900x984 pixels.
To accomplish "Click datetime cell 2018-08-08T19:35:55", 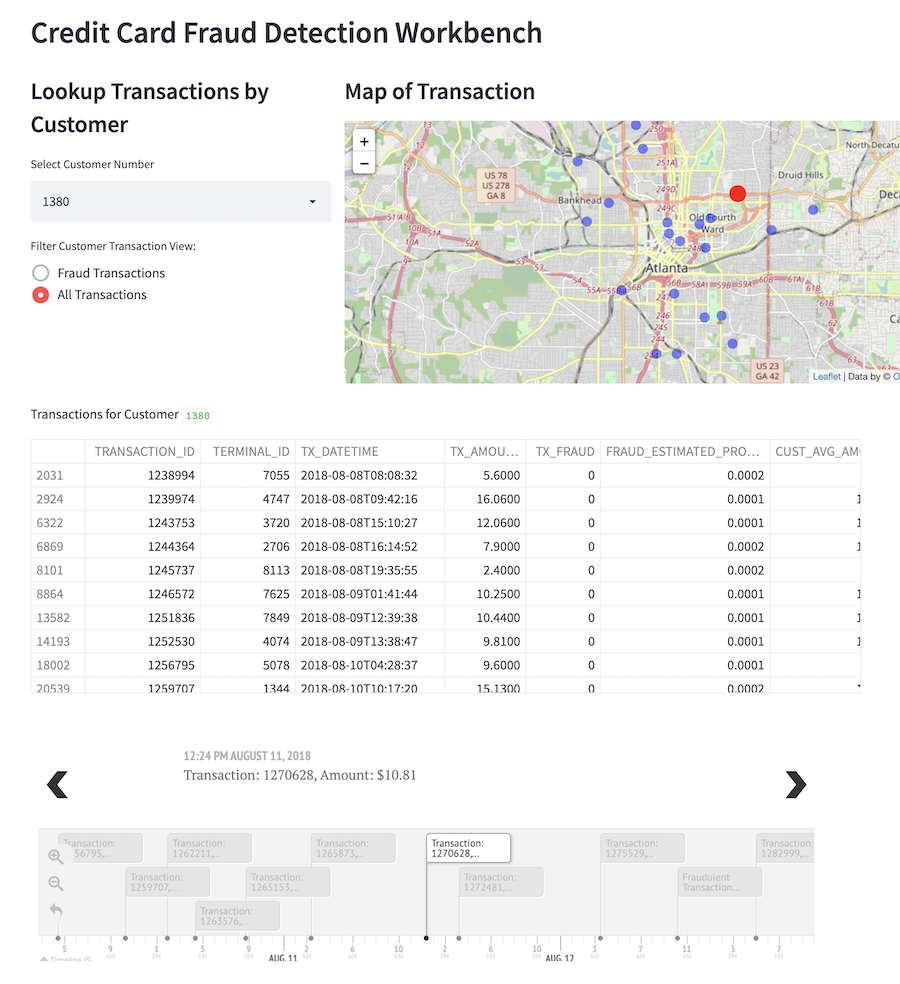I will [370, 570].
